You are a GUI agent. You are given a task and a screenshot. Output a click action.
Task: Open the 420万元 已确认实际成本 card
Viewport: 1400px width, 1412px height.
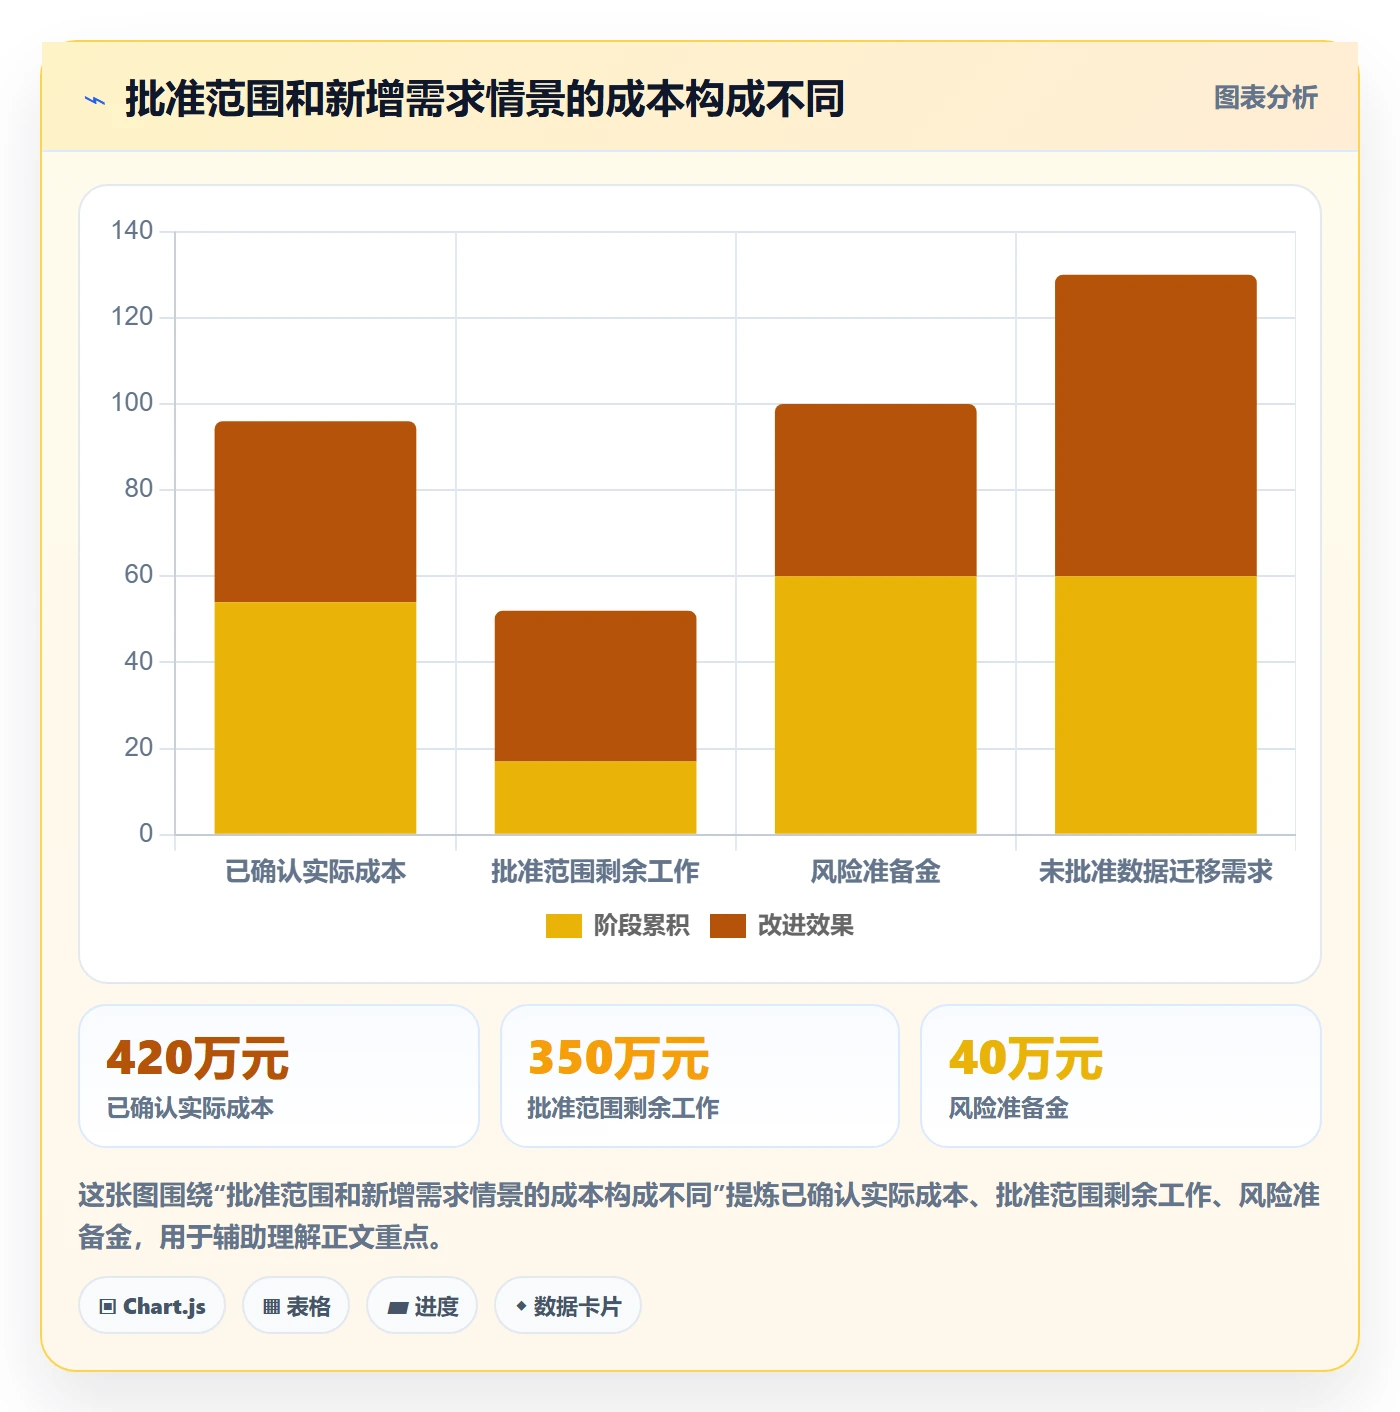279,1076
